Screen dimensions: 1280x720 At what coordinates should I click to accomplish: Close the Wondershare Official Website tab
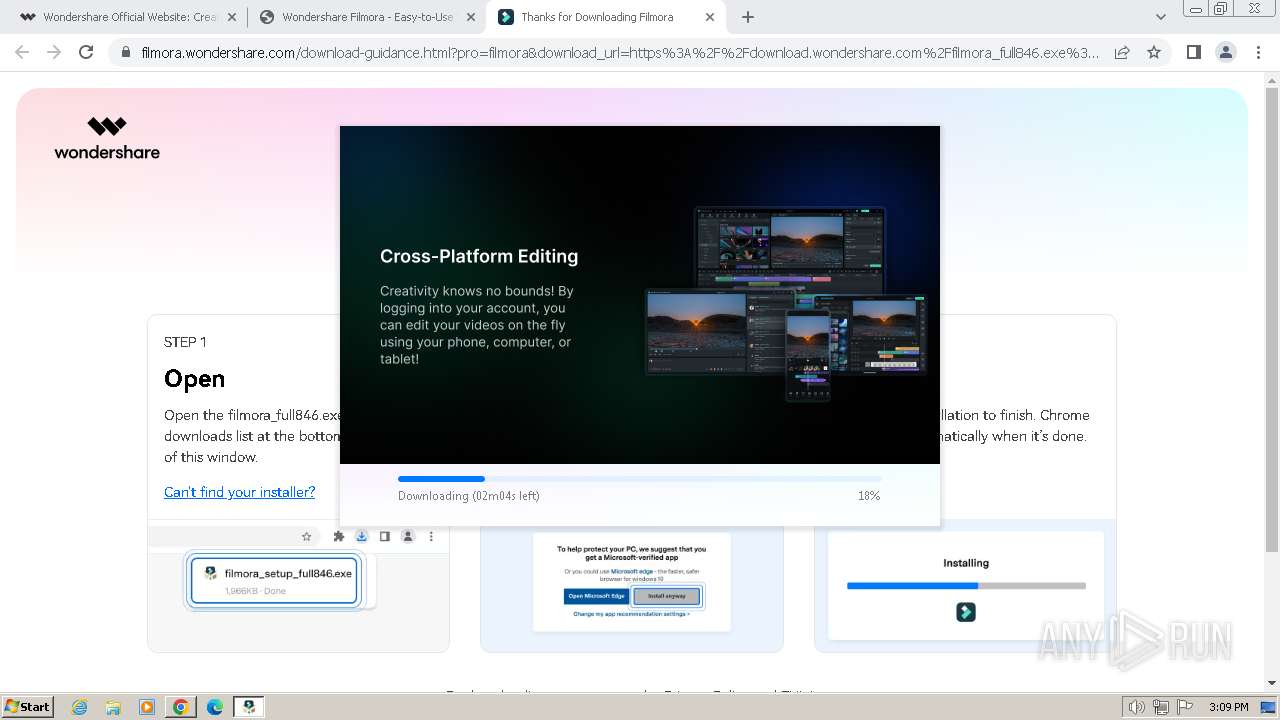coord(232,17)
